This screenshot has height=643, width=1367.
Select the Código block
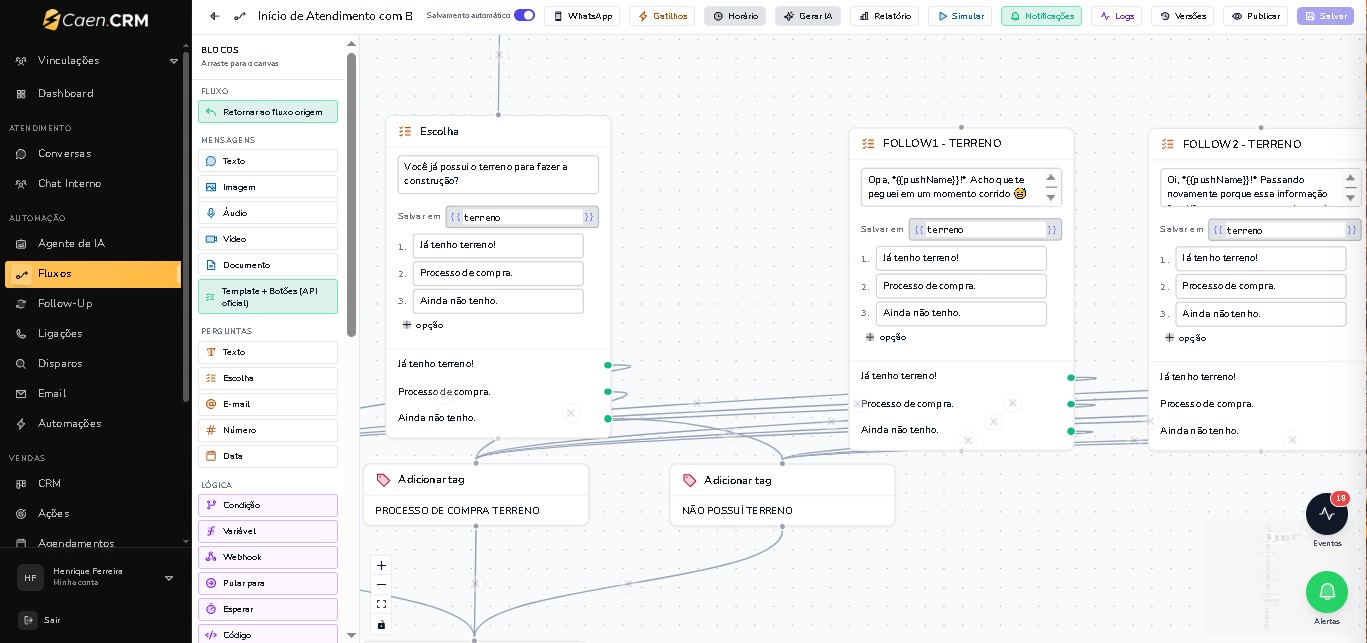pyautogui.click(x=268, y=634)
